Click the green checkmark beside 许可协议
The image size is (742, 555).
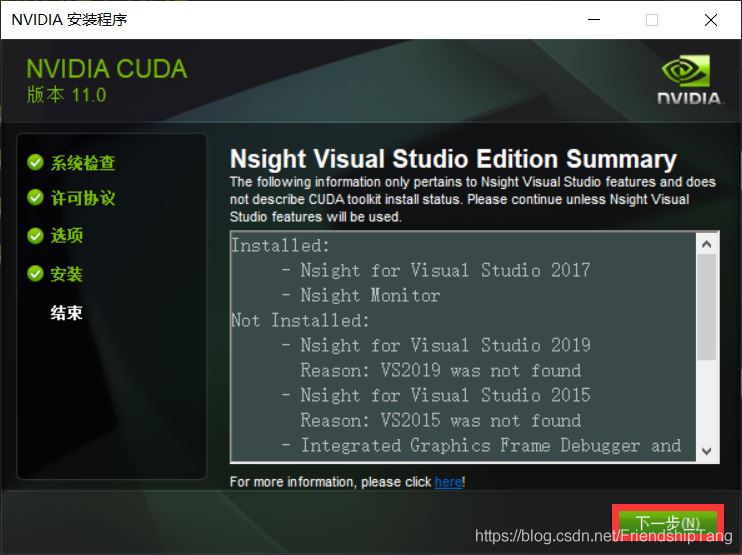[36, 197]
